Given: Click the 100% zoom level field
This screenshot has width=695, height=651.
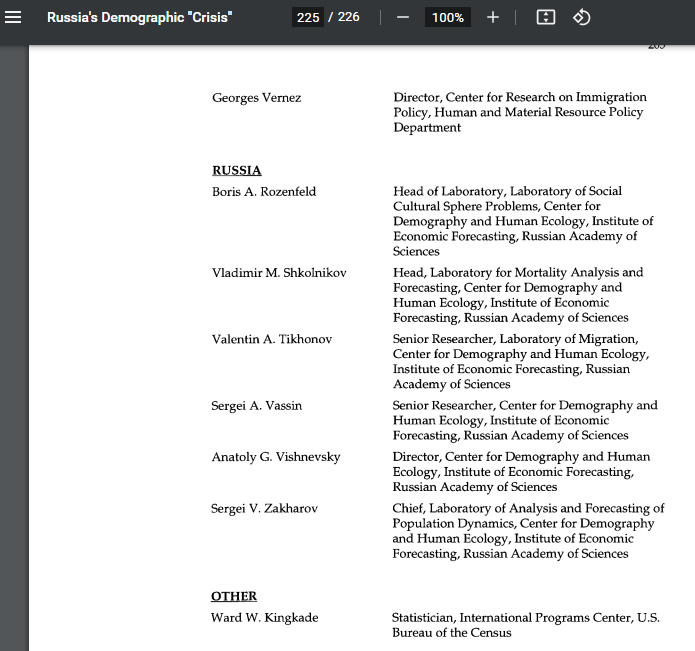Looking at the screenshot, I should 448,17.
